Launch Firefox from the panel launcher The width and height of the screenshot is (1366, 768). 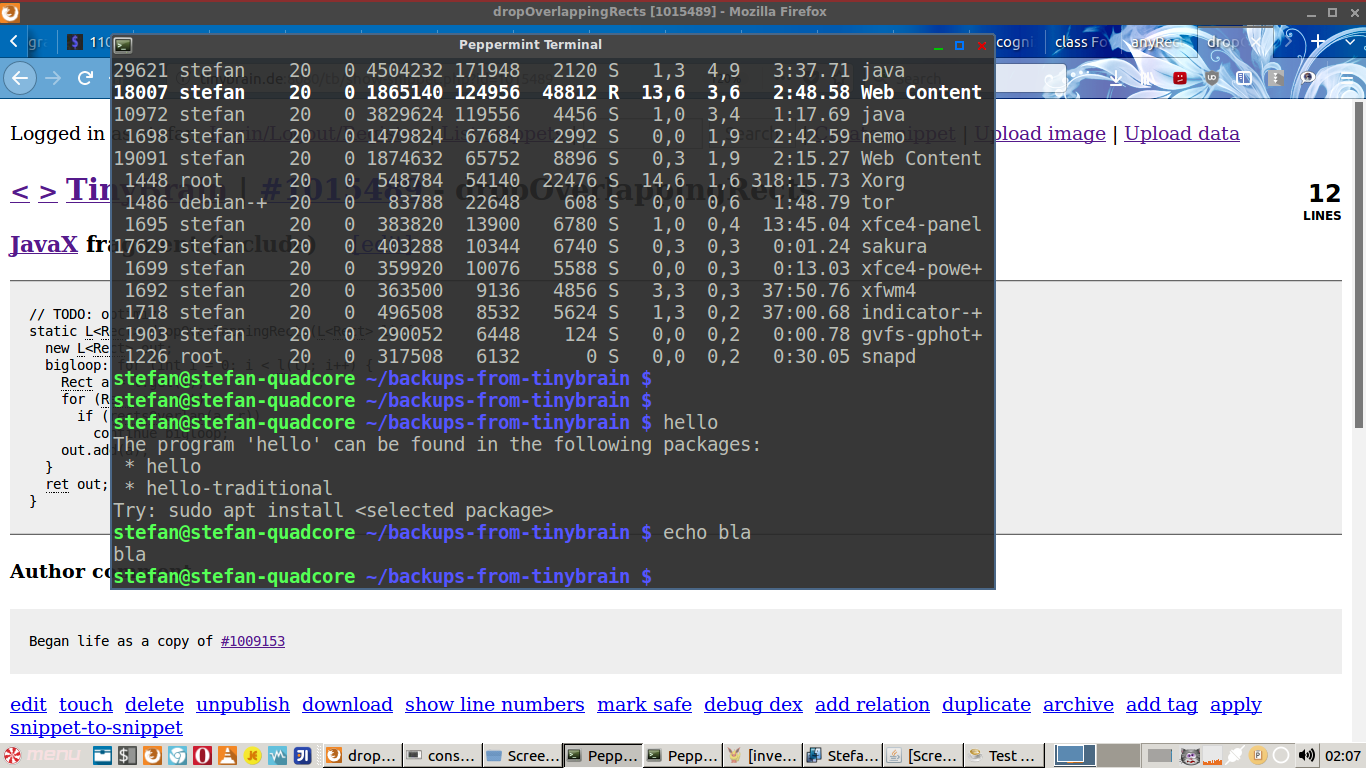[152, 755]
